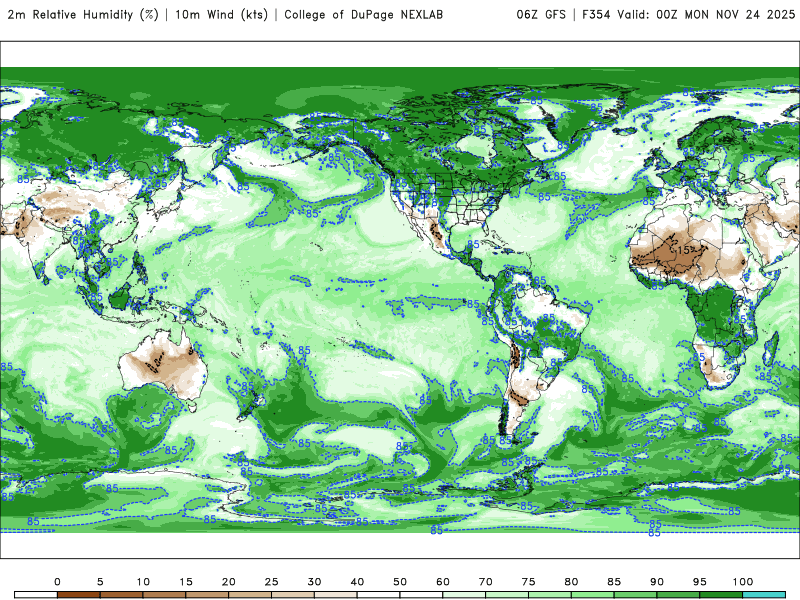This screenshot has width=800, height=600.
Task: Click the '75' tick label on color scale
Action: pyautogui.click(x=529, y=582)
